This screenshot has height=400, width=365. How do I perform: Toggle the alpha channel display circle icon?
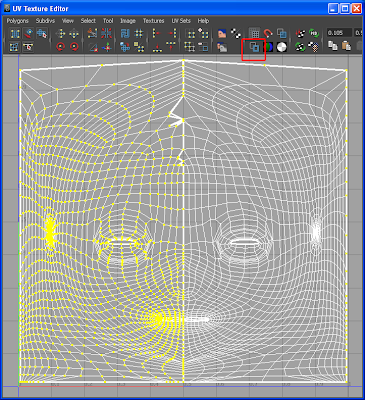coord(282,47)
